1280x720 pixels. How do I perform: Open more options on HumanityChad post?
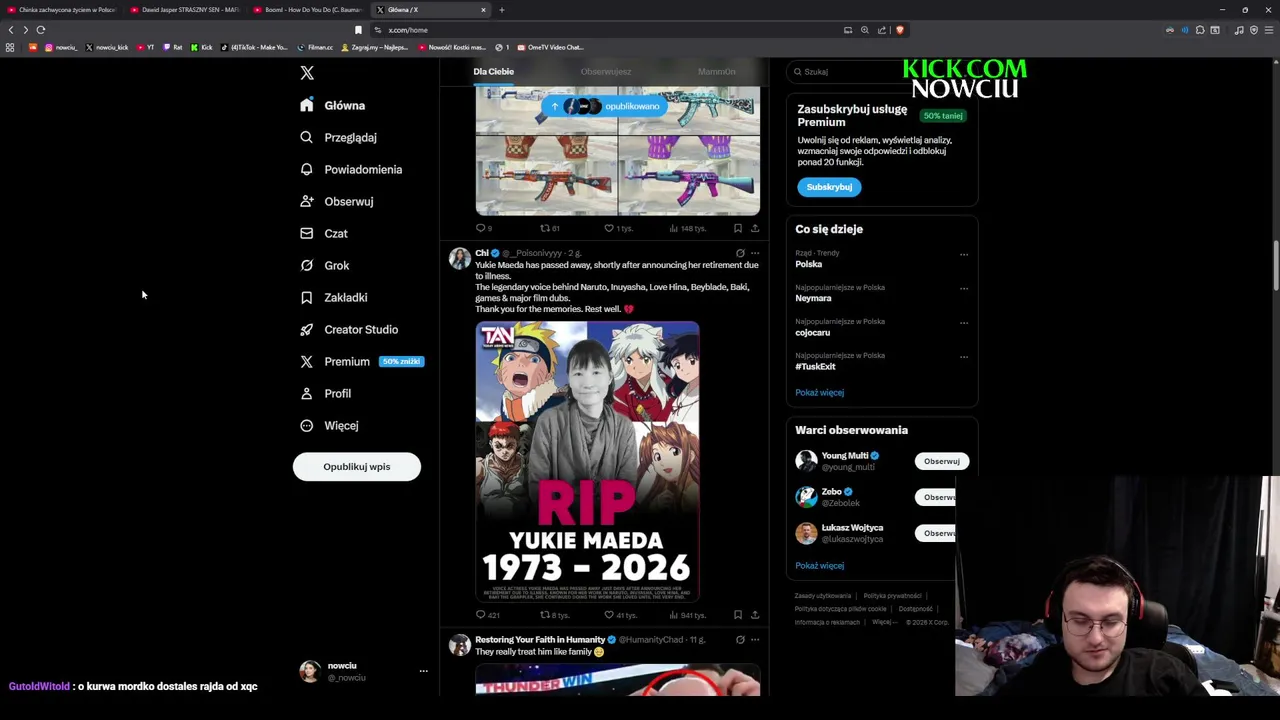(x=755, y=640)
